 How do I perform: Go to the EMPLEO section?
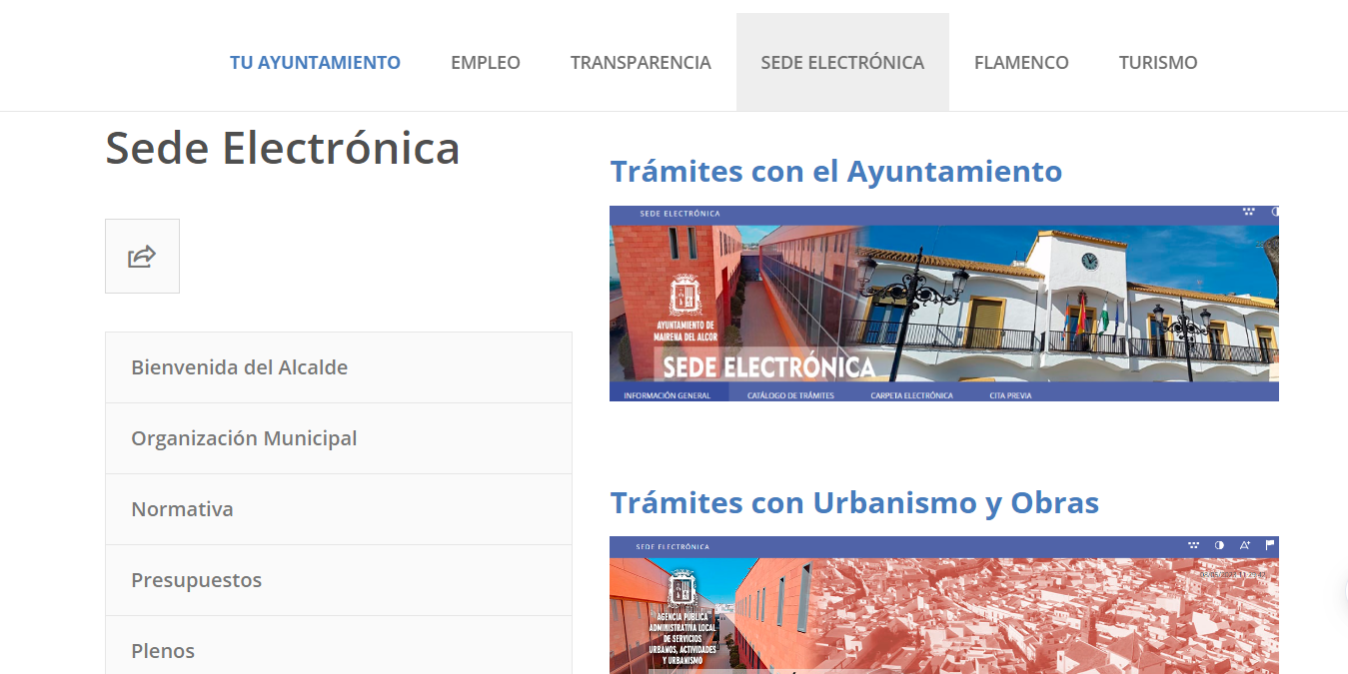(x=485, y=62)
